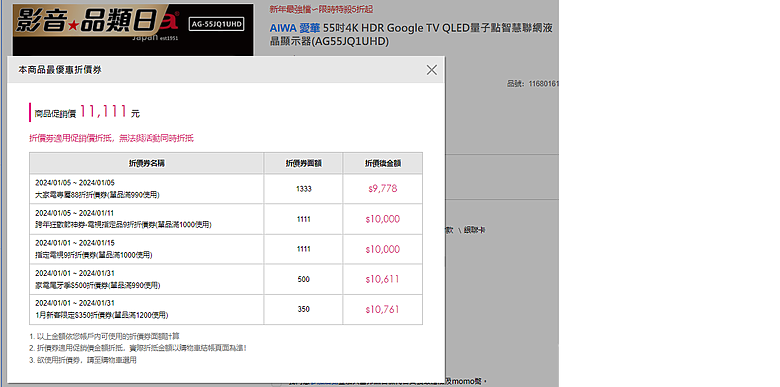Click note 1 about 帳戶內可使用的折價券
780x387 pixels.
pyautogui.click(x=104, y=336)
